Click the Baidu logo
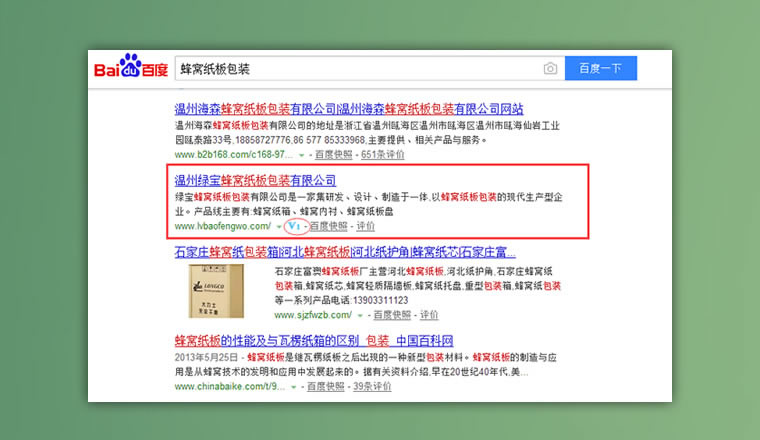760x440 pixels. coord(131,65)
